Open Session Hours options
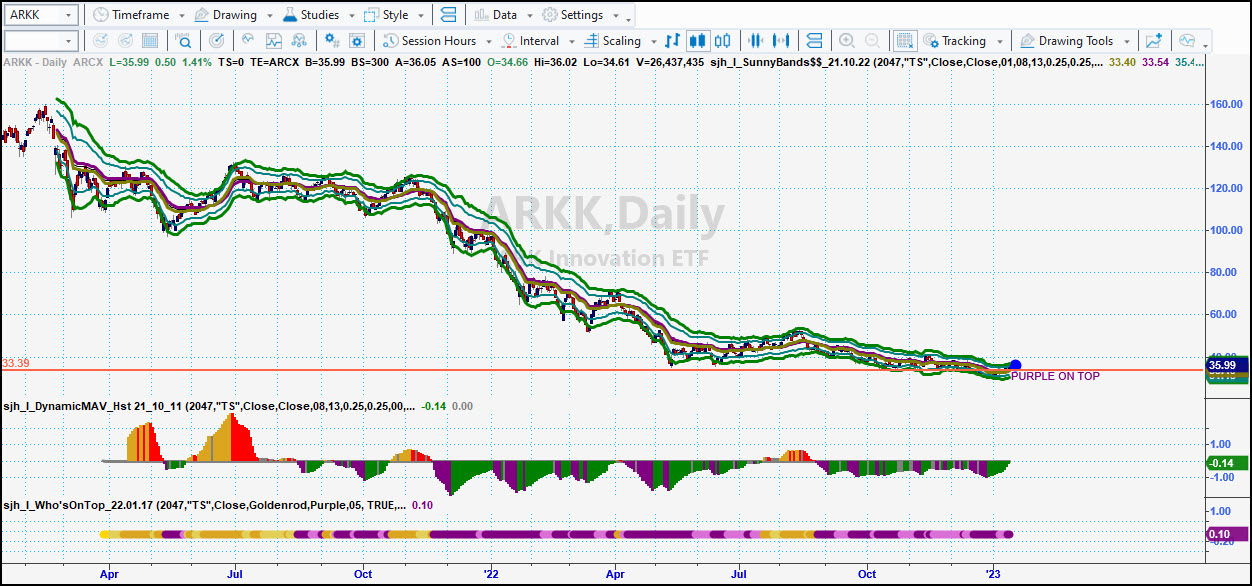This screenshot has width=1252, height=586. click(x=428, y=41)
